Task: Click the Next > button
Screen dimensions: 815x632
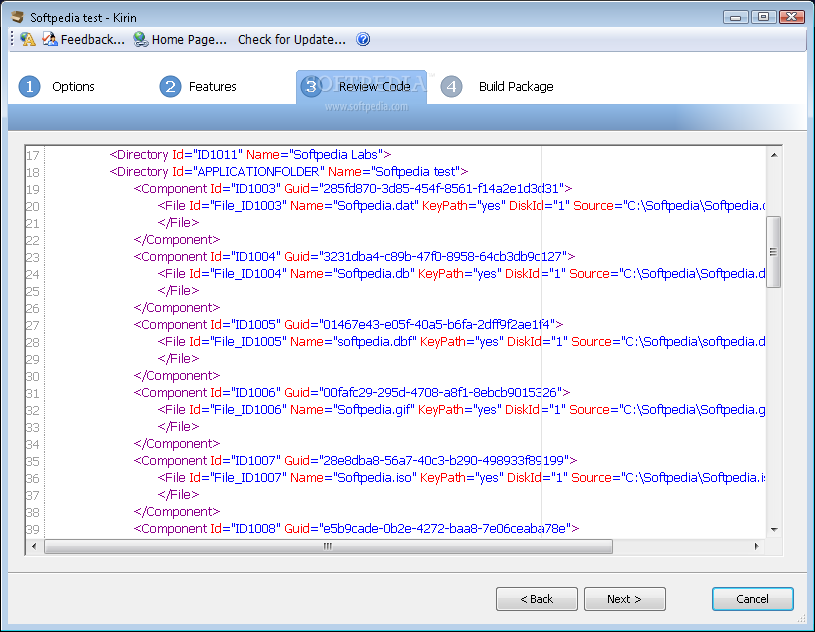Action: (x=625, y=599)
